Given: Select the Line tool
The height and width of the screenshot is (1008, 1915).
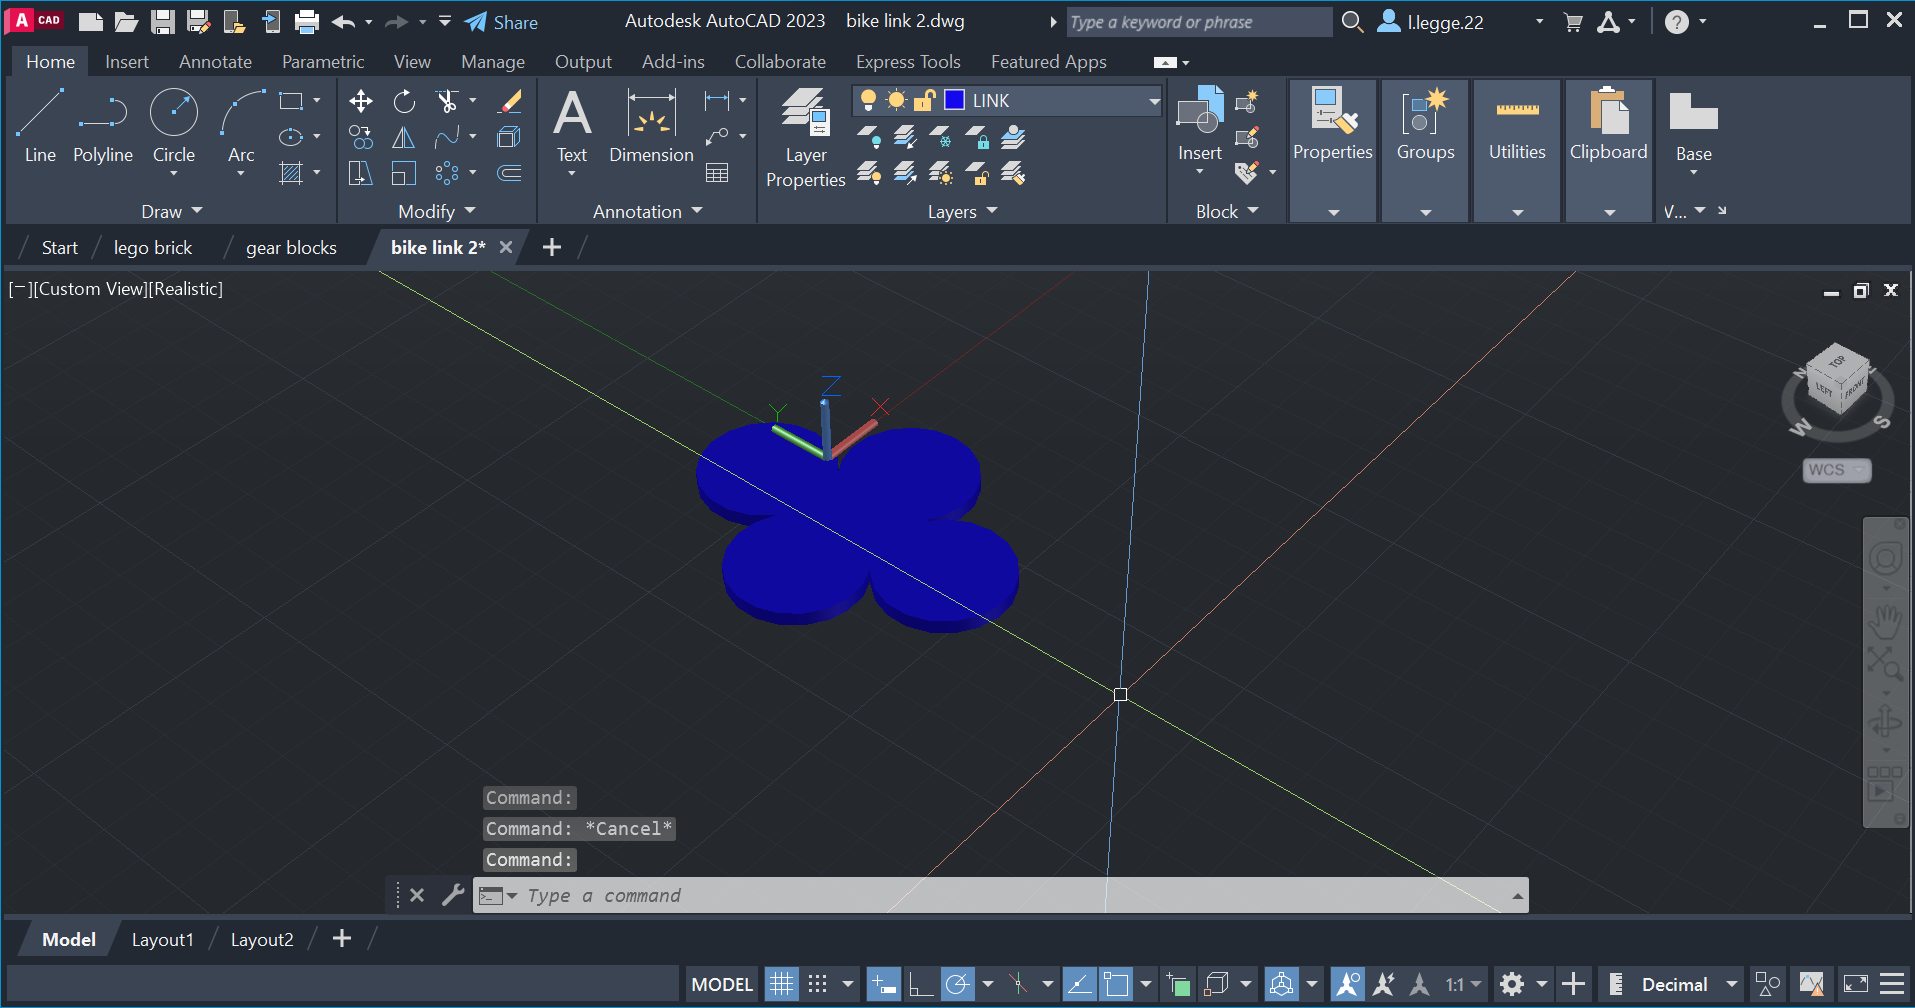Looking at the screenshot, I should pyautogui.click(x=40, y=125).
